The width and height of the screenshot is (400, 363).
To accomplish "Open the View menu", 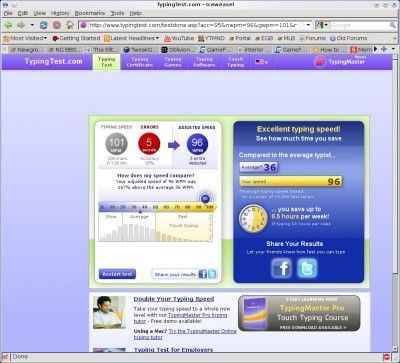I will pyautogui.click(x=39, y=13).
